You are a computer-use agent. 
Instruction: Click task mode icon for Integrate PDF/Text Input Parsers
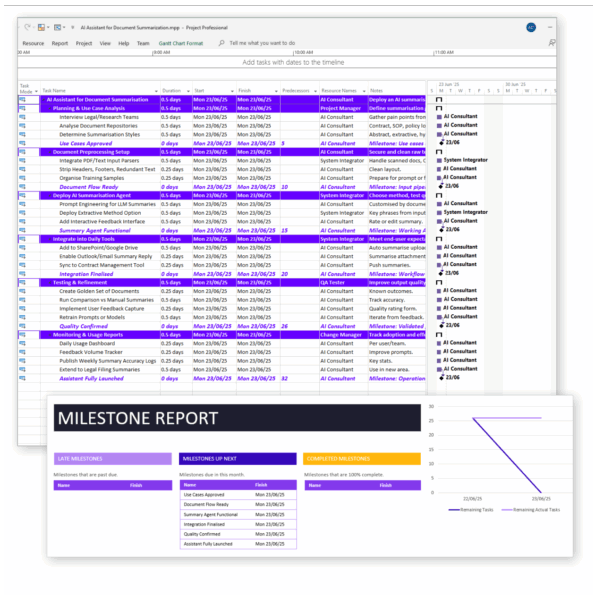[x=22, y=161]
